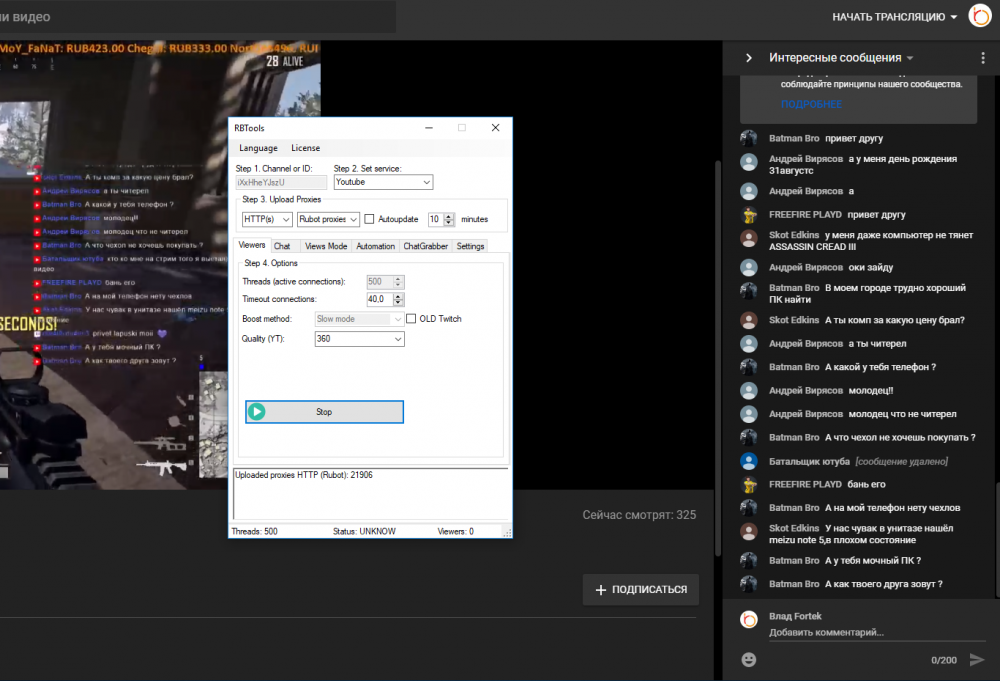Increase Timeout connections with stepper up arrow
Image resolution: width=1000 pixels, height=681 pixels.
398,295
